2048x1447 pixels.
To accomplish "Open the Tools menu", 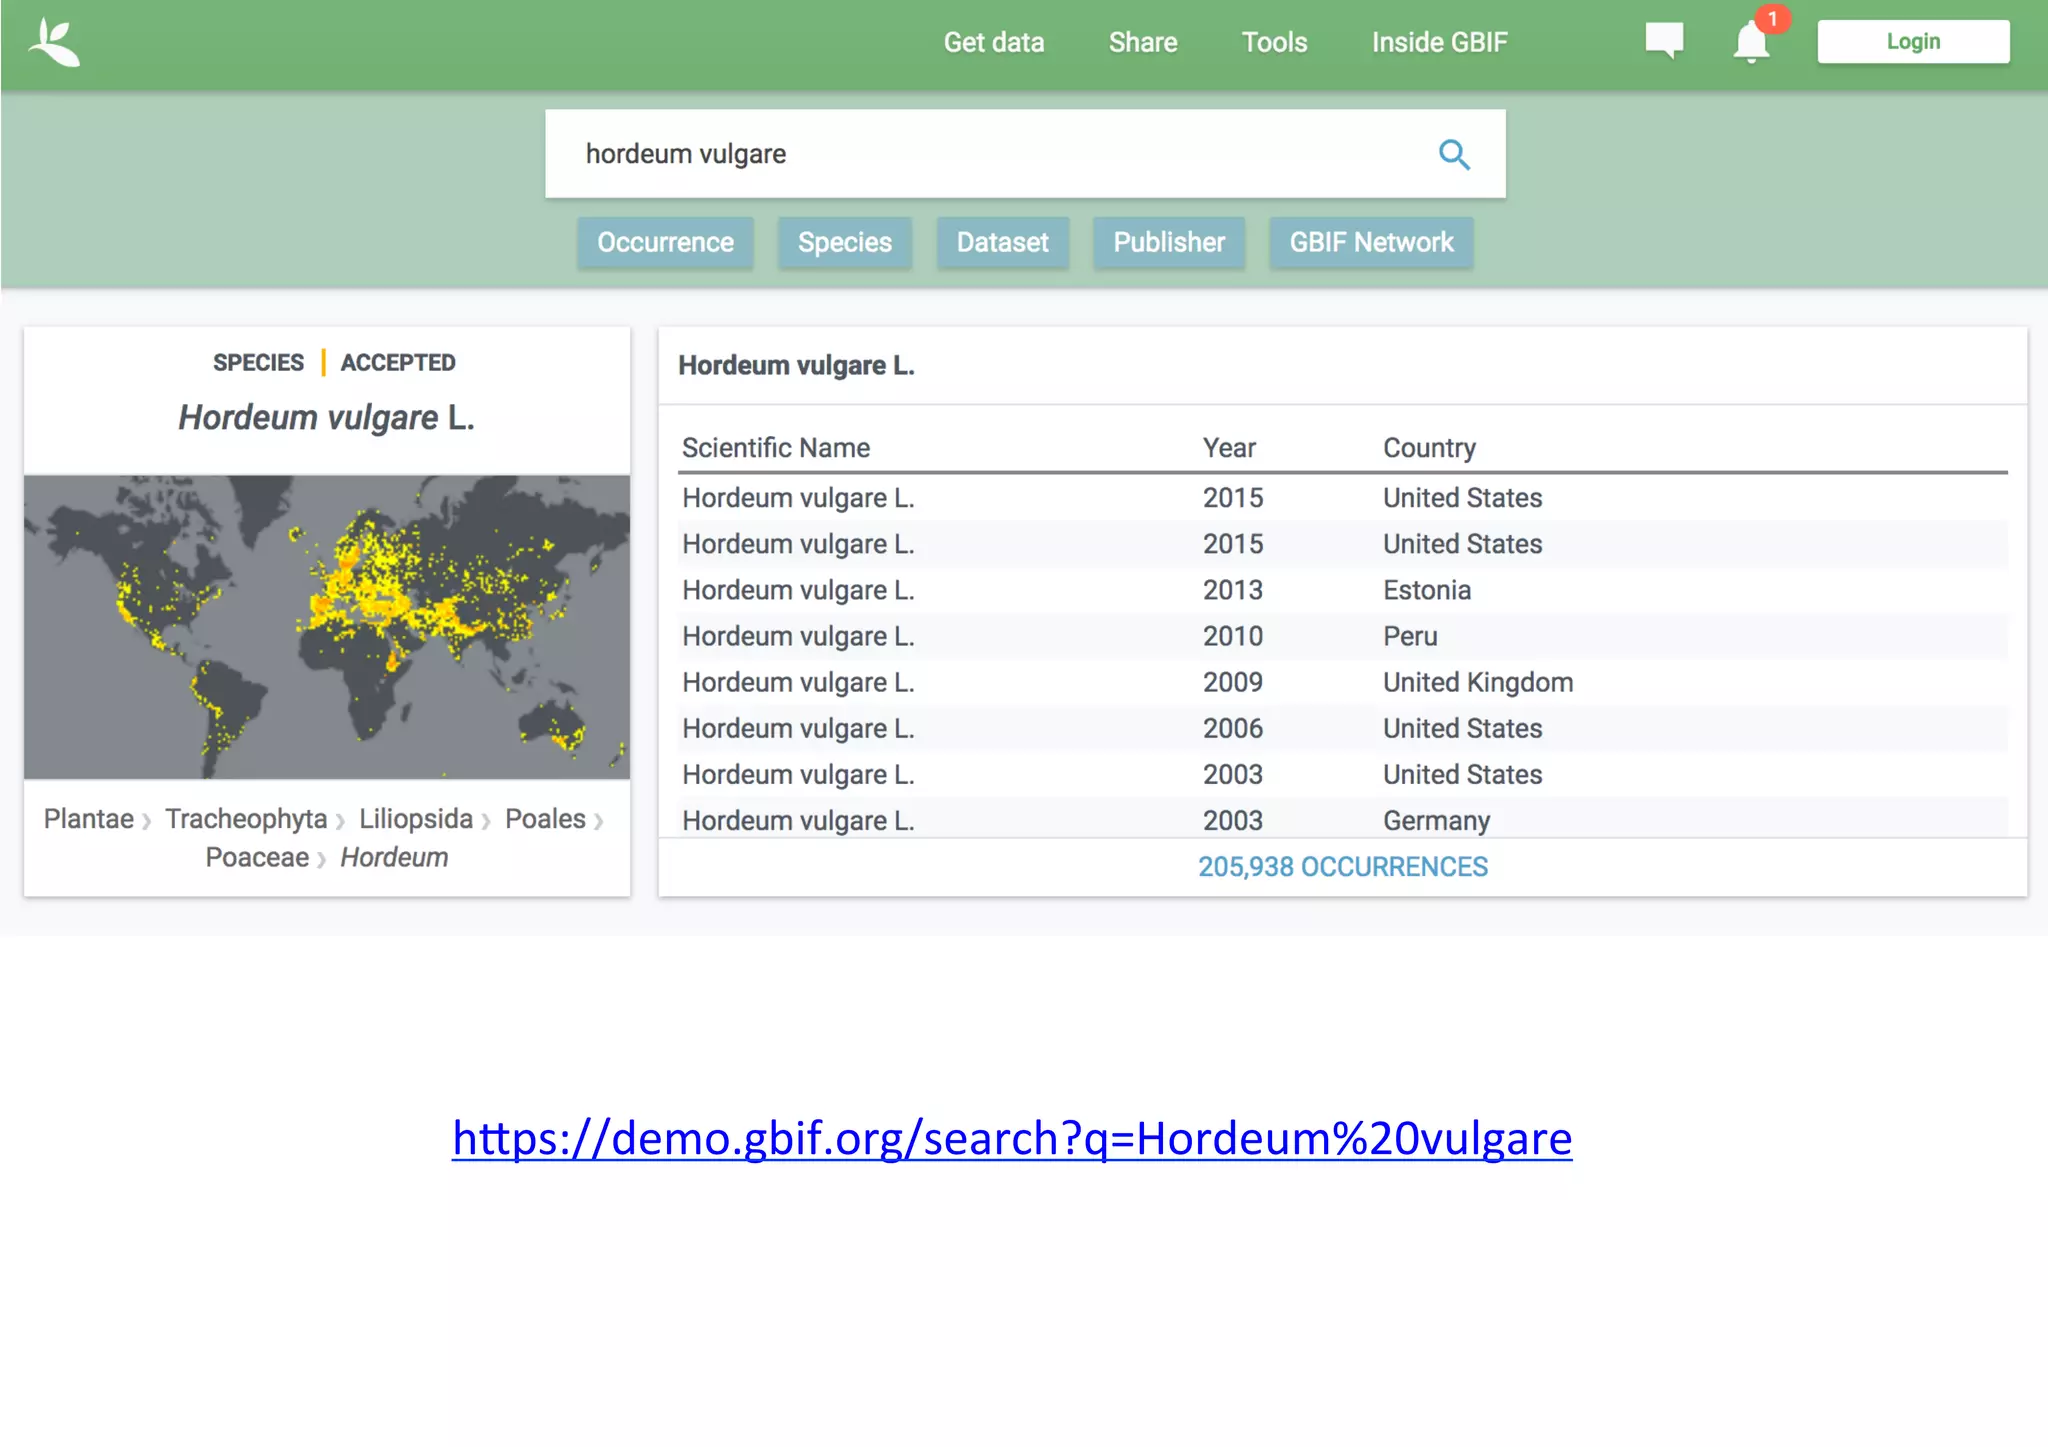I will [x=1274, y=42].
